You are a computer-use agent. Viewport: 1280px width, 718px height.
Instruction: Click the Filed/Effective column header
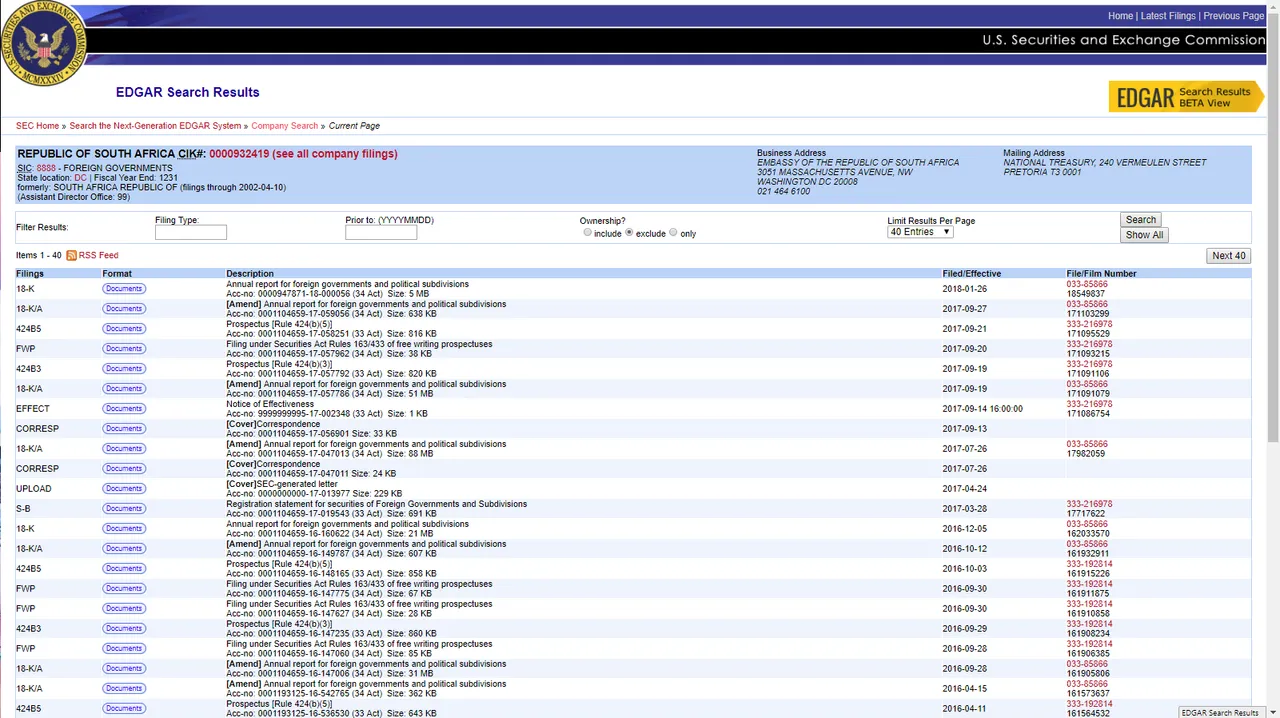971,274
